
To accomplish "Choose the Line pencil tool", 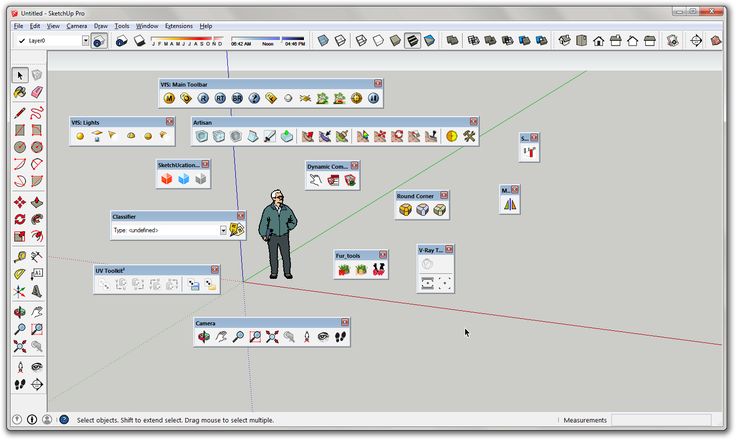I will pyautogui.click(x=20, y=113).
